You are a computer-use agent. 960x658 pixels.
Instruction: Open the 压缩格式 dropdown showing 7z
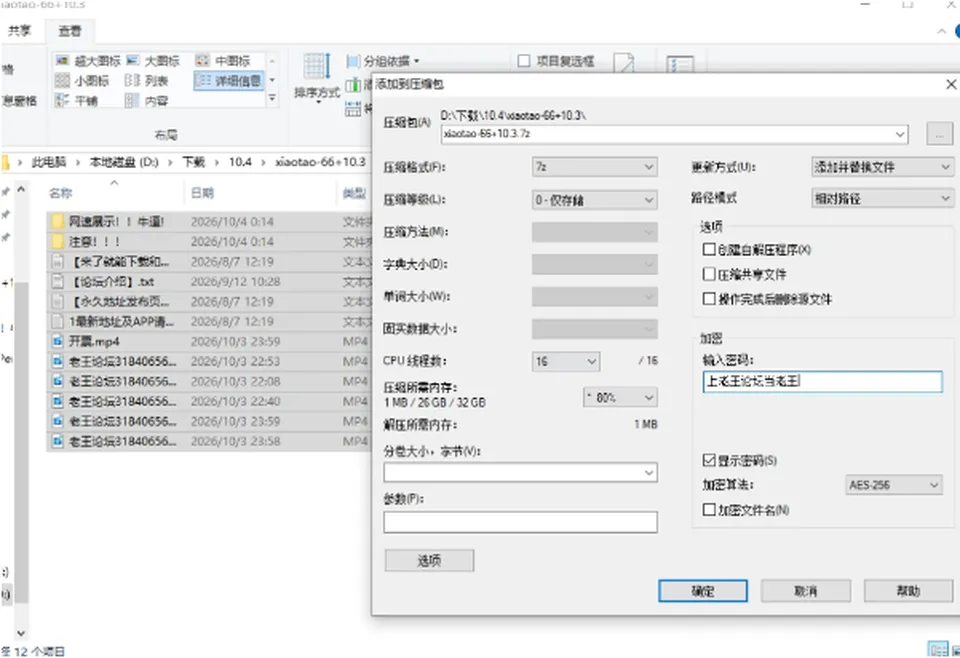(594, 166)
